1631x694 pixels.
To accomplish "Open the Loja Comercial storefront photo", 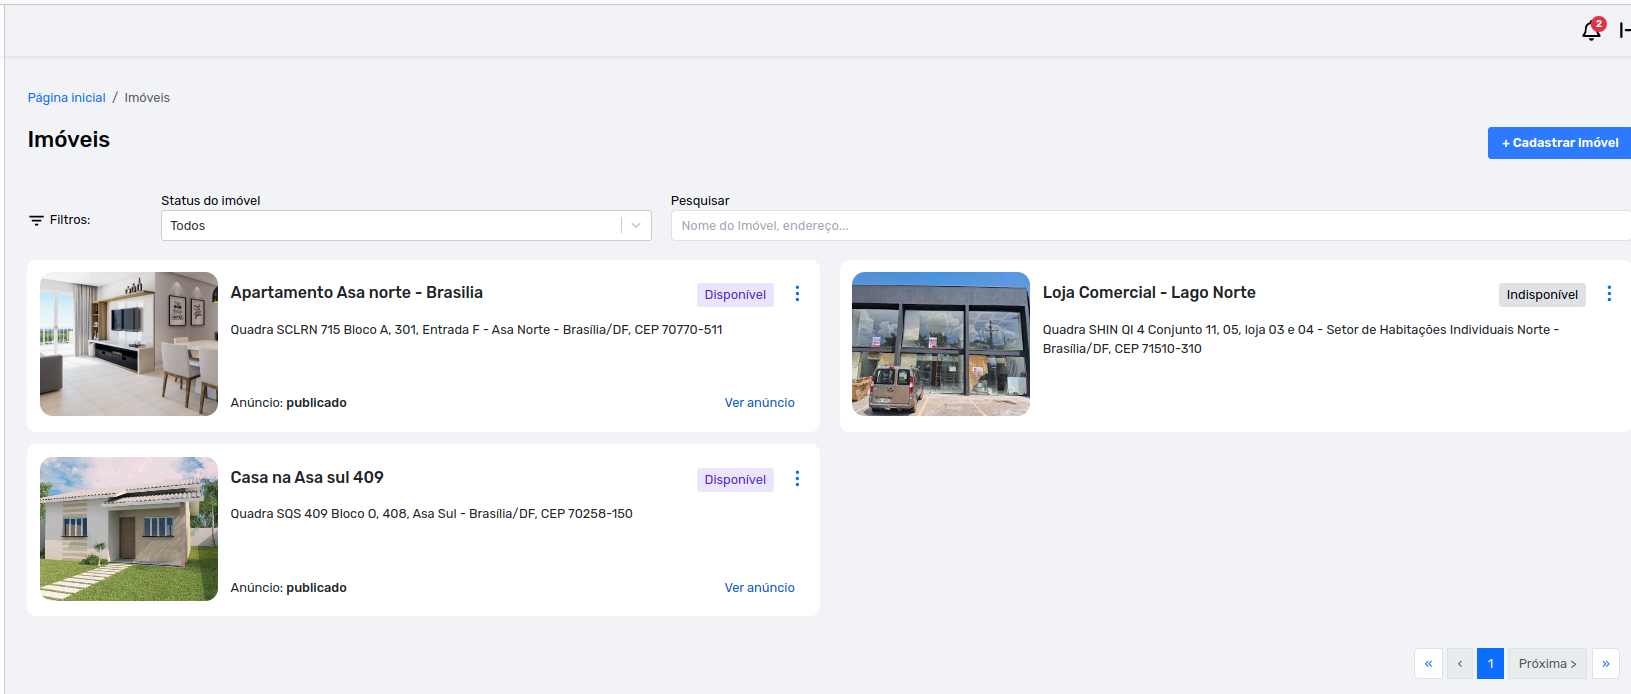I will (941, 344).
